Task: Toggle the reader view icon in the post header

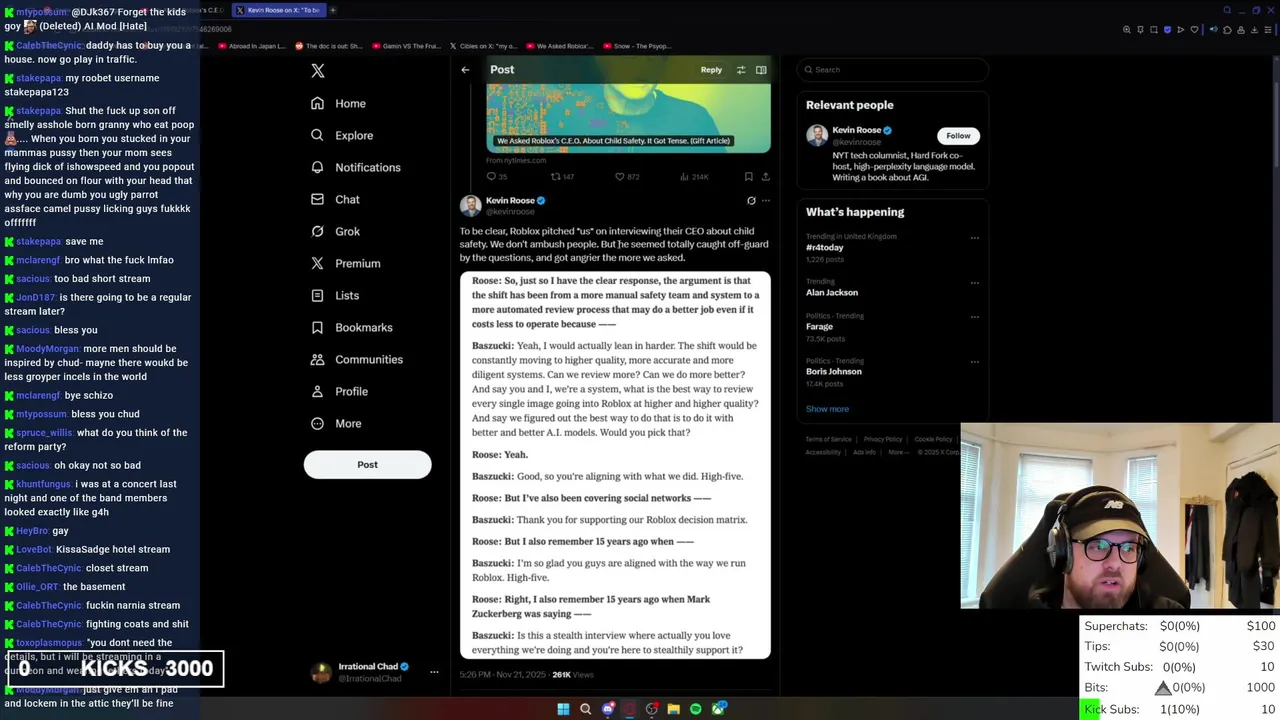Action: pos(761,70)
